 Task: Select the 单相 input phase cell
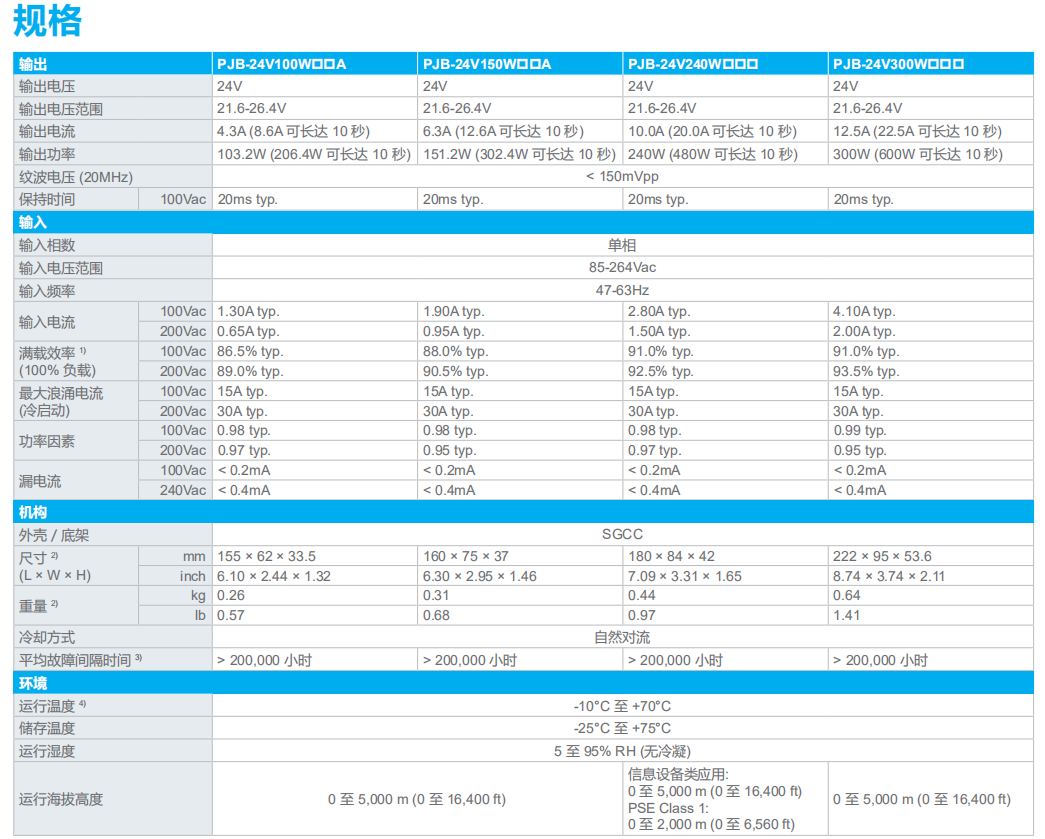tap(622, 244)
